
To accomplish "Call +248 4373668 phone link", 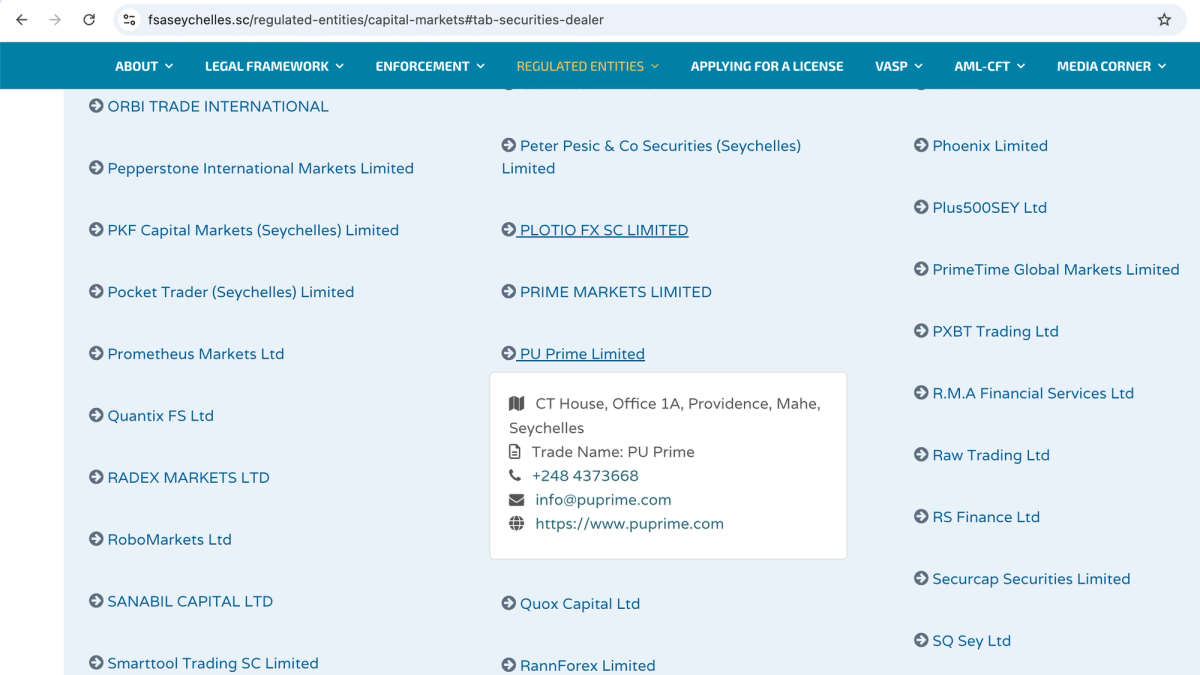I will click(585, 476).
